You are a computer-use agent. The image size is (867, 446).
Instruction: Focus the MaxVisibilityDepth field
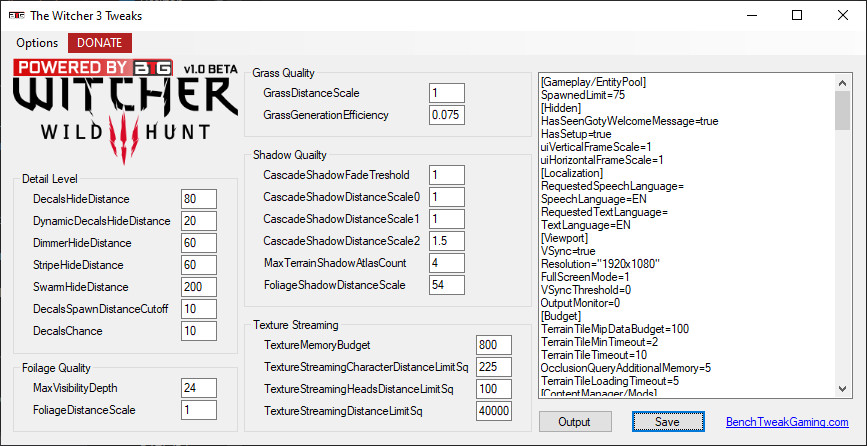coord(199,388)
